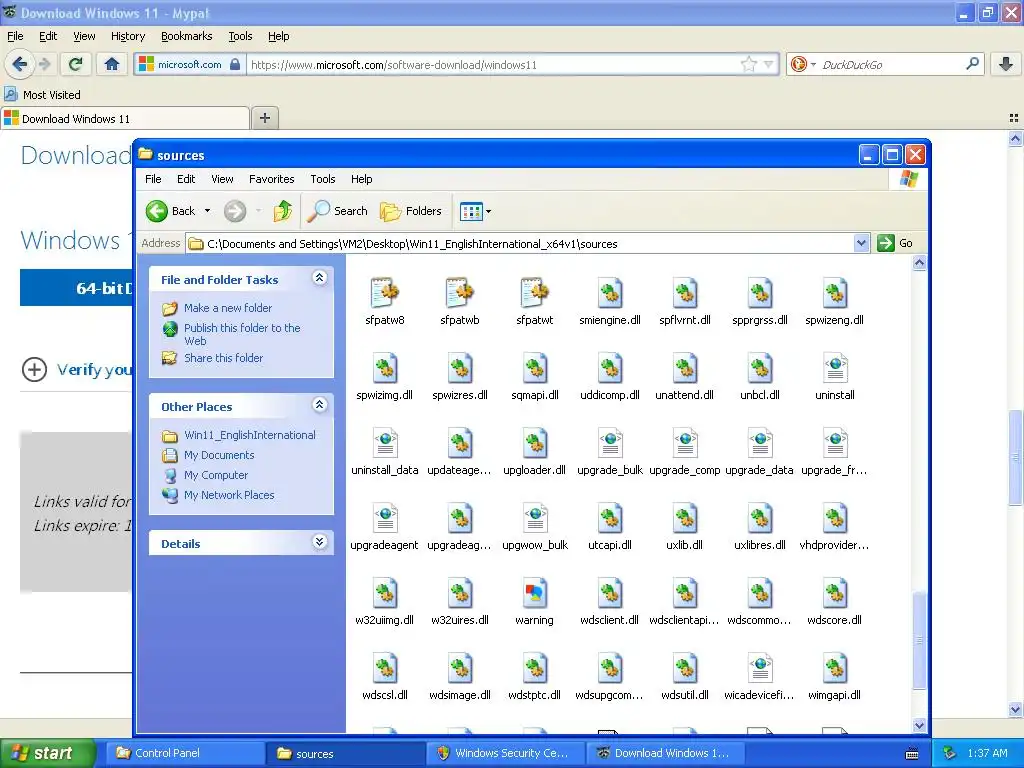Go to My Documents in Other Places
1024x768 pixels.
[219, 455]
